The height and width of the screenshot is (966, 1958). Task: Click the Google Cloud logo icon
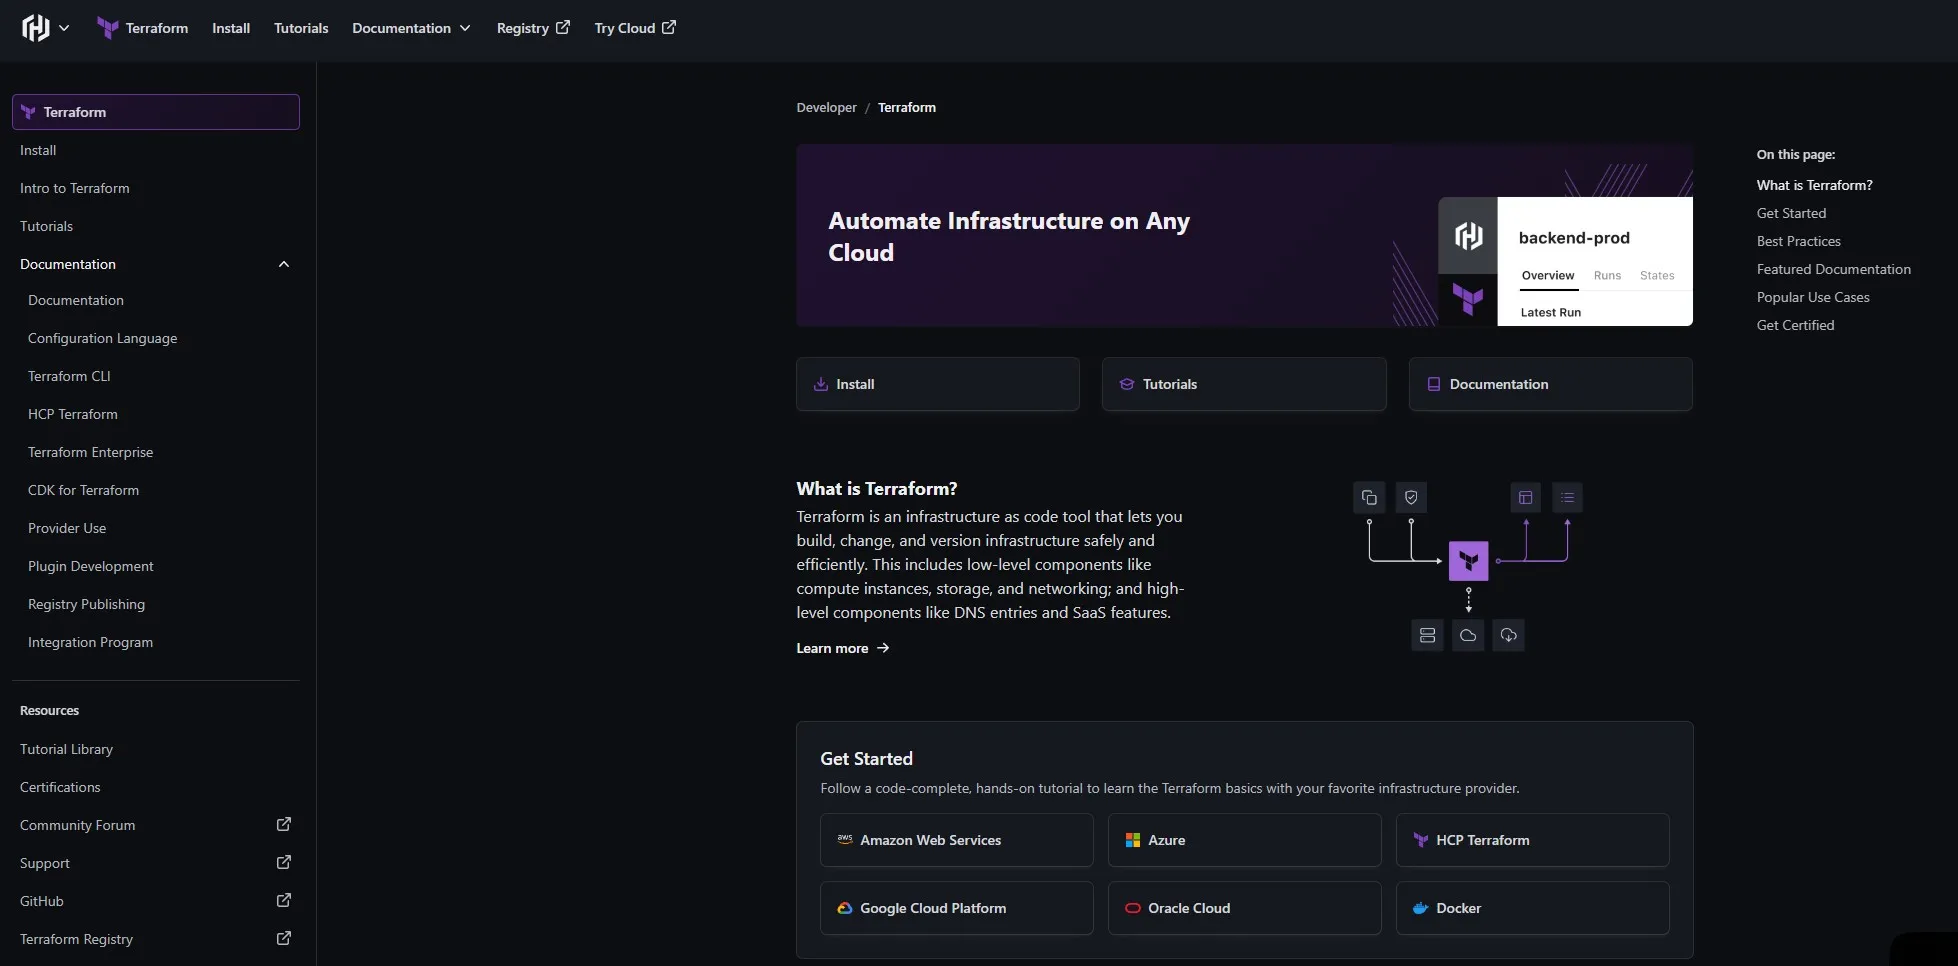(845, 908)
